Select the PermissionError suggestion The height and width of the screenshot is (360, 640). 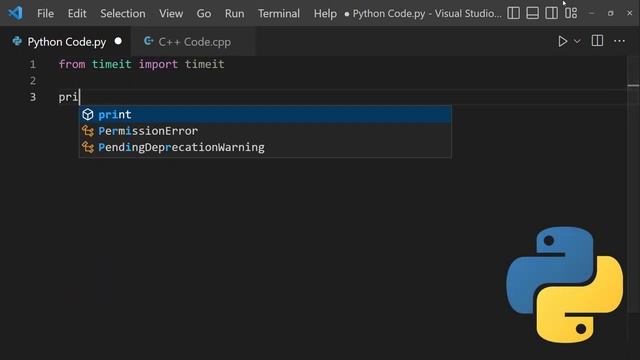(x=265, y=131)
